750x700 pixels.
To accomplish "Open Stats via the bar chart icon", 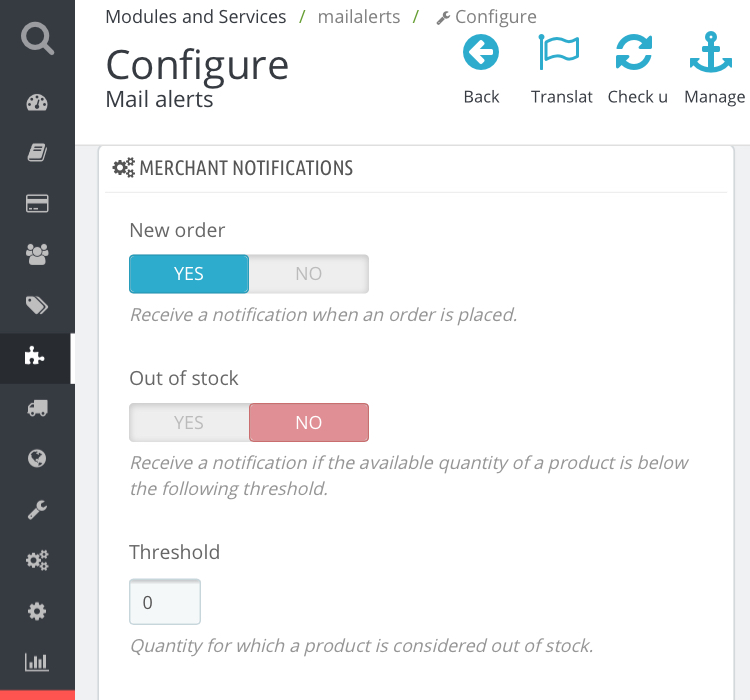I will tap(37, 662).
